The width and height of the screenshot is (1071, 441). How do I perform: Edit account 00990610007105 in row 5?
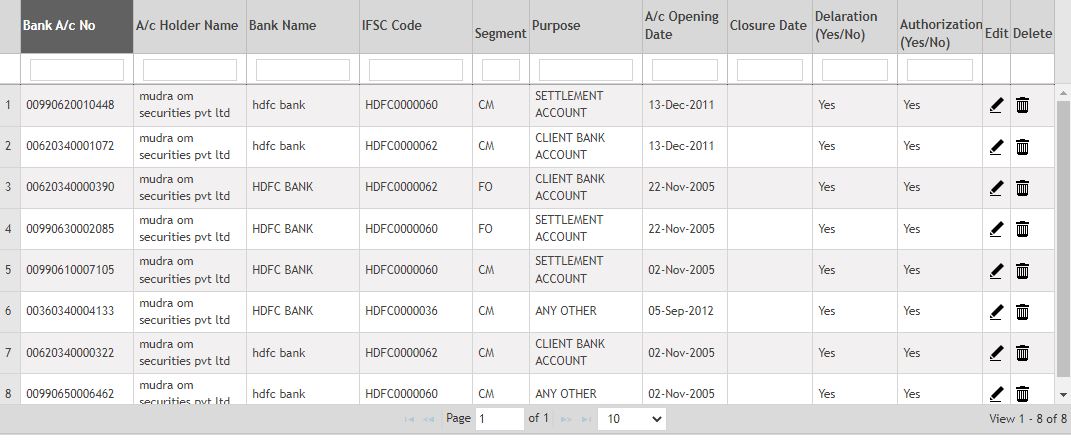point(996,270)
